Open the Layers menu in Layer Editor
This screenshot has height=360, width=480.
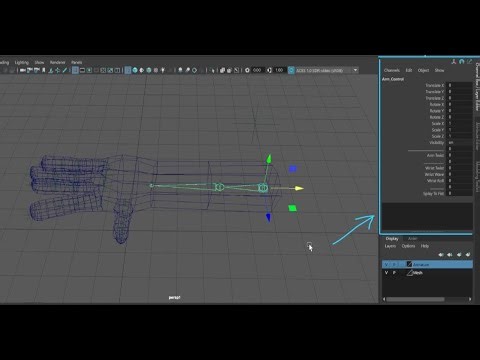pos(390,246)
